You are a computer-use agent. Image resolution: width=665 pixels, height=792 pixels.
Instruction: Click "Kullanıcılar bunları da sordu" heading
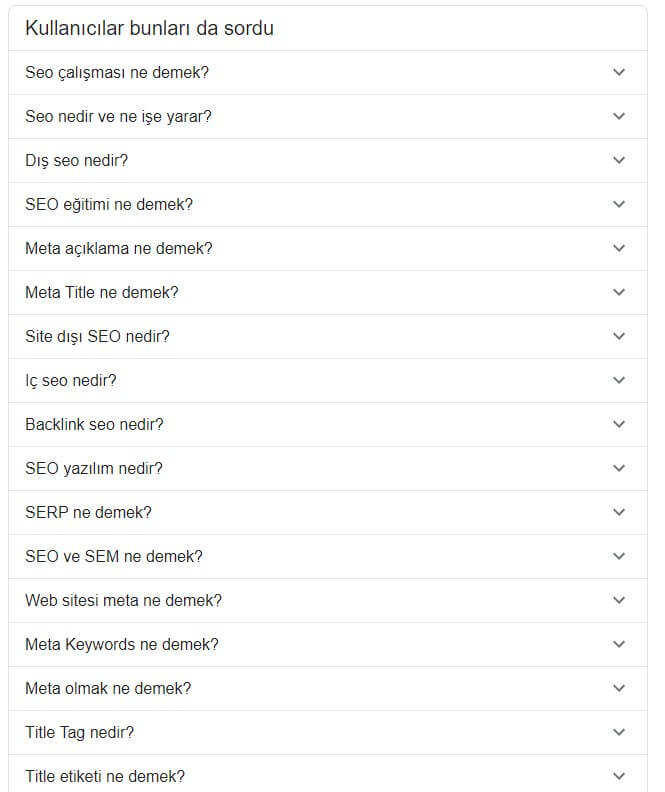click(149, 28)
